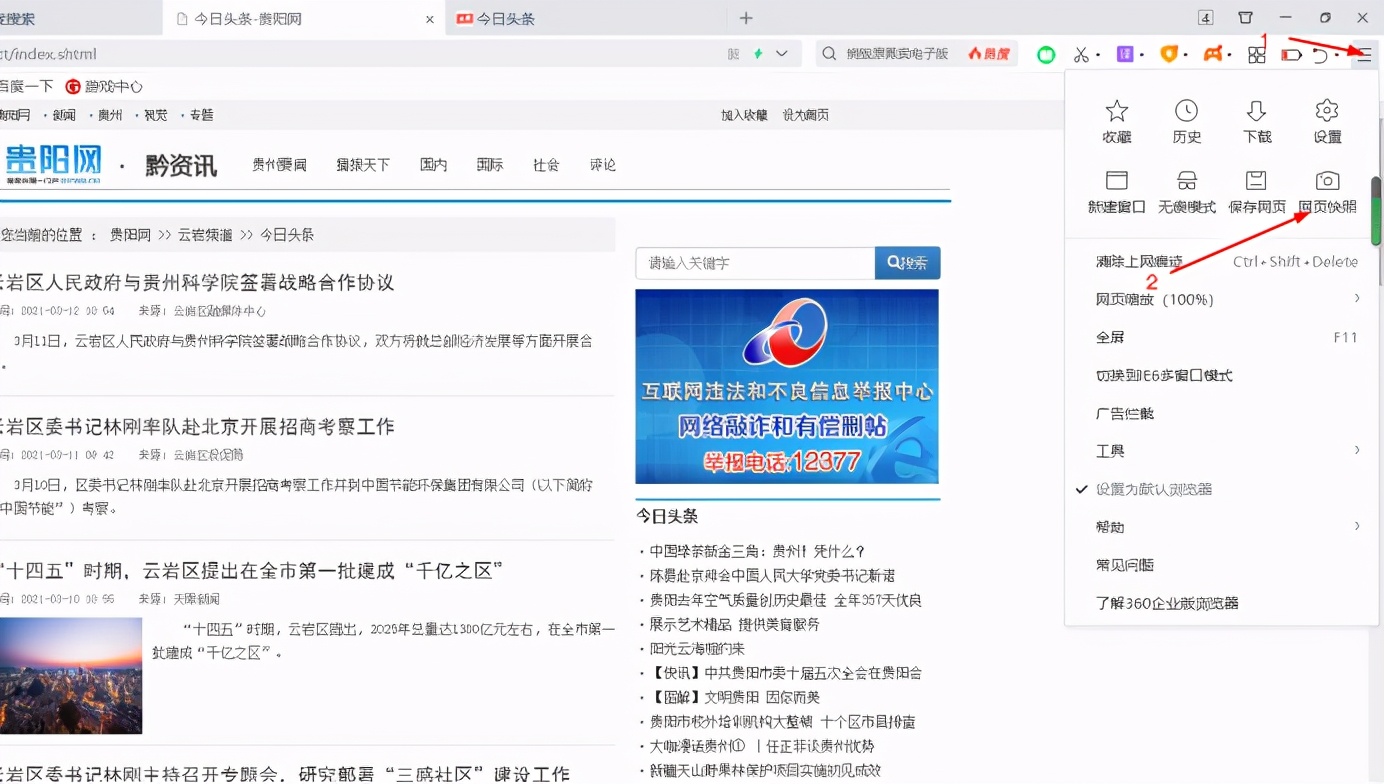Click the 互联网违法和不良信息举报中心 banner
Viewport: 1384px width, 784px height.
pos(787,386)
